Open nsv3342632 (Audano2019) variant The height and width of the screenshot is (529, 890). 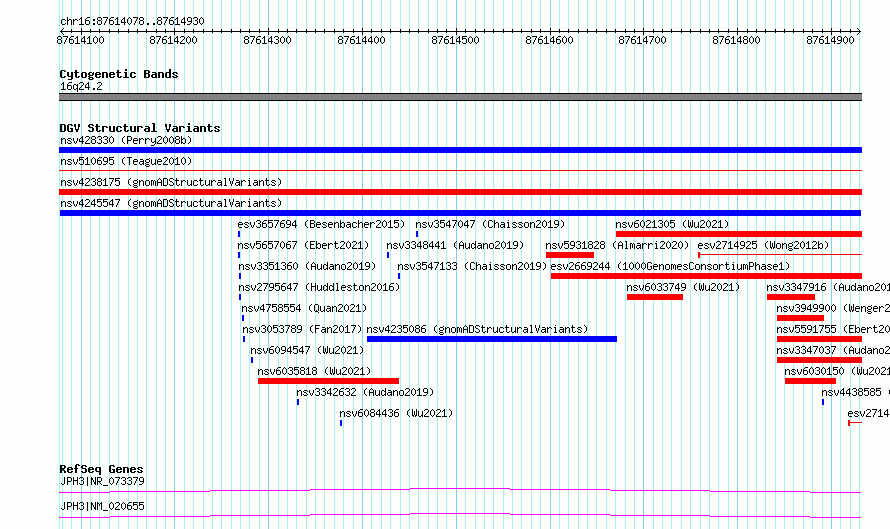point(365,392)
